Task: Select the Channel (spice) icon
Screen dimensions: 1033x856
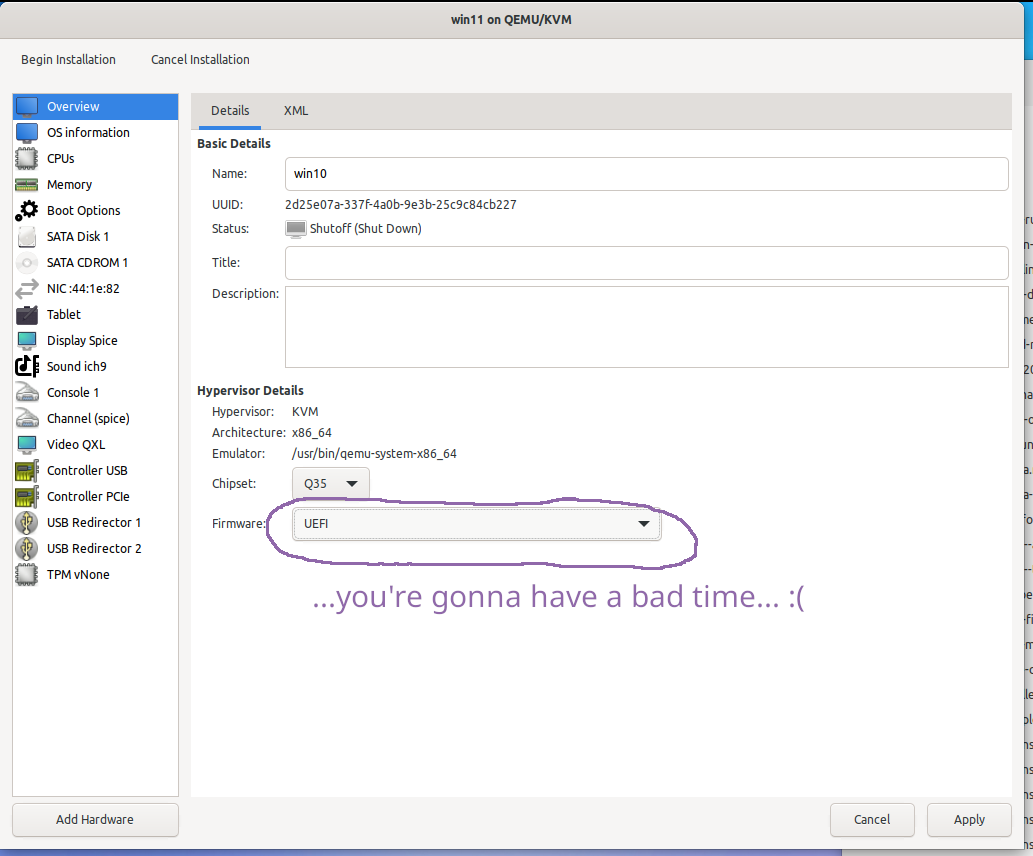Action: pos(27,418)
